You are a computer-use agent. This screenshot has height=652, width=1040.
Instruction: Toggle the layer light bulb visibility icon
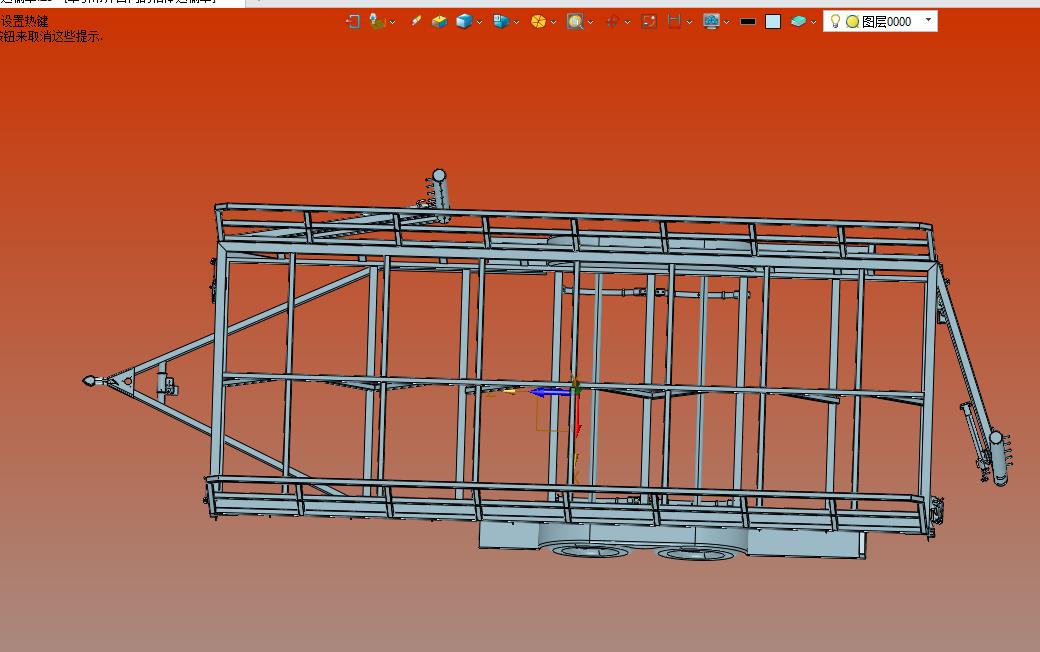point(835,21)
